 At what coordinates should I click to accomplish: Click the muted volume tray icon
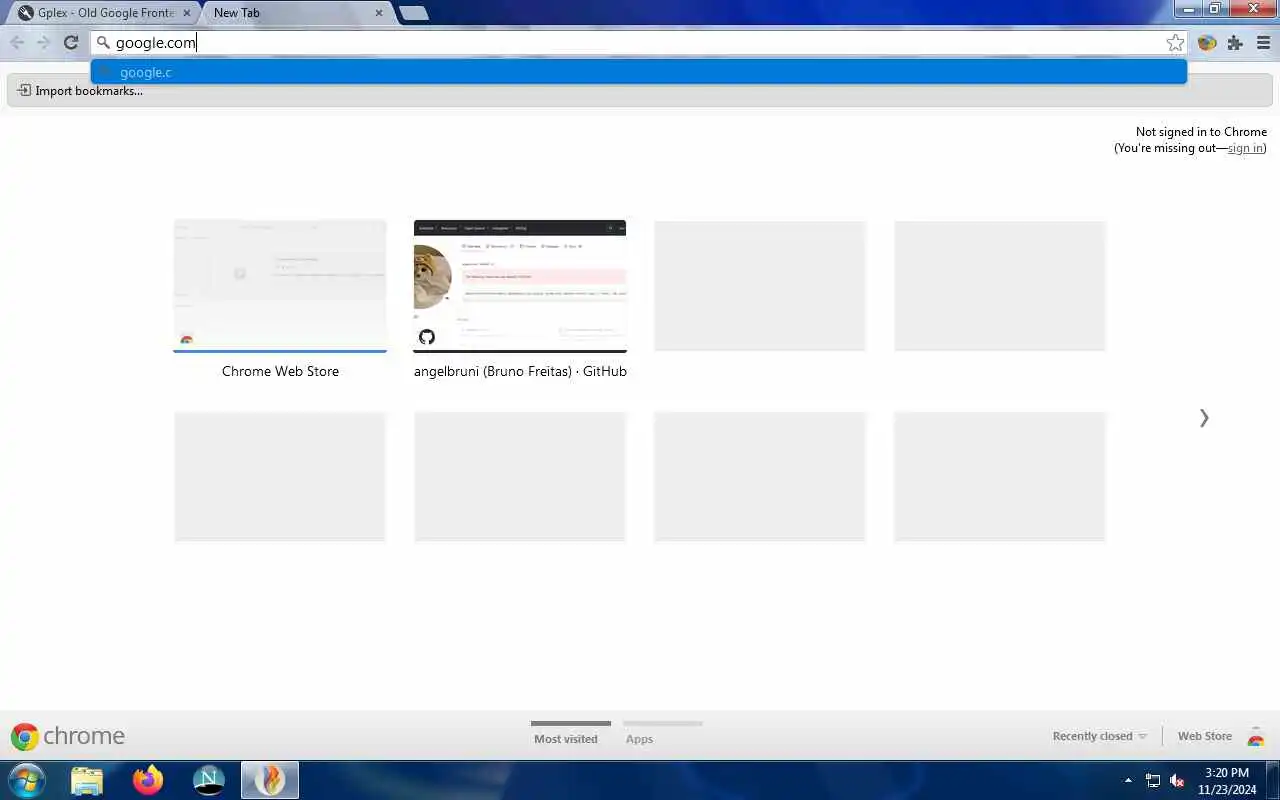(x=1178, y=781)
